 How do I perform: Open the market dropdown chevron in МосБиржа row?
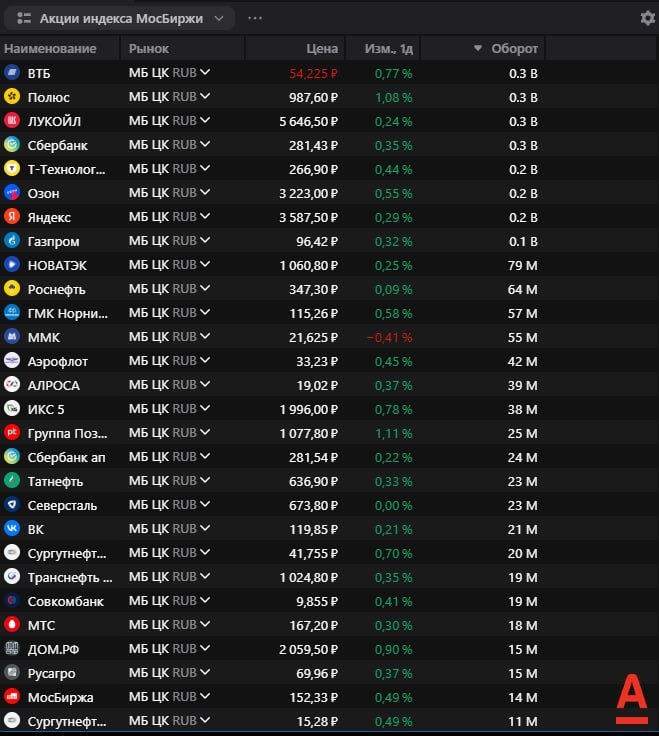point(205,697)
